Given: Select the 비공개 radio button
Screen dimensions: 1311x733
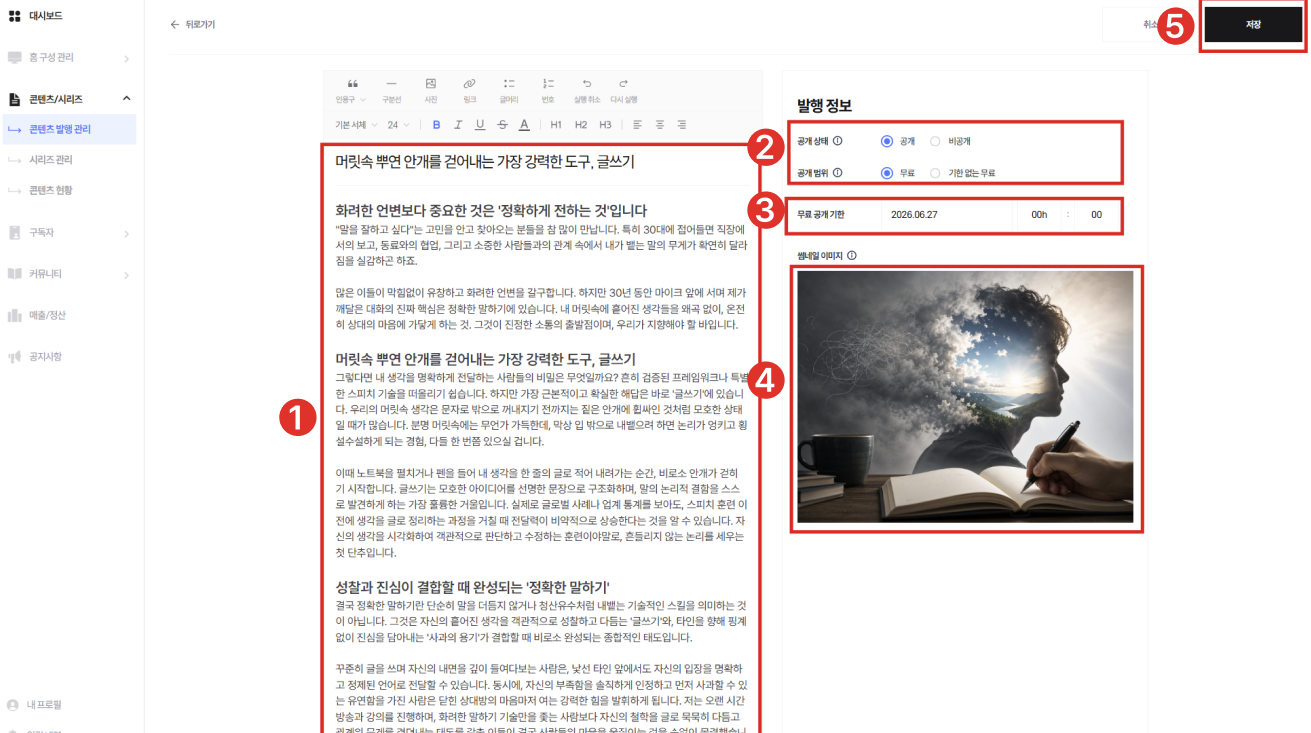Looking at the screenshot, I should pos(935,142).
